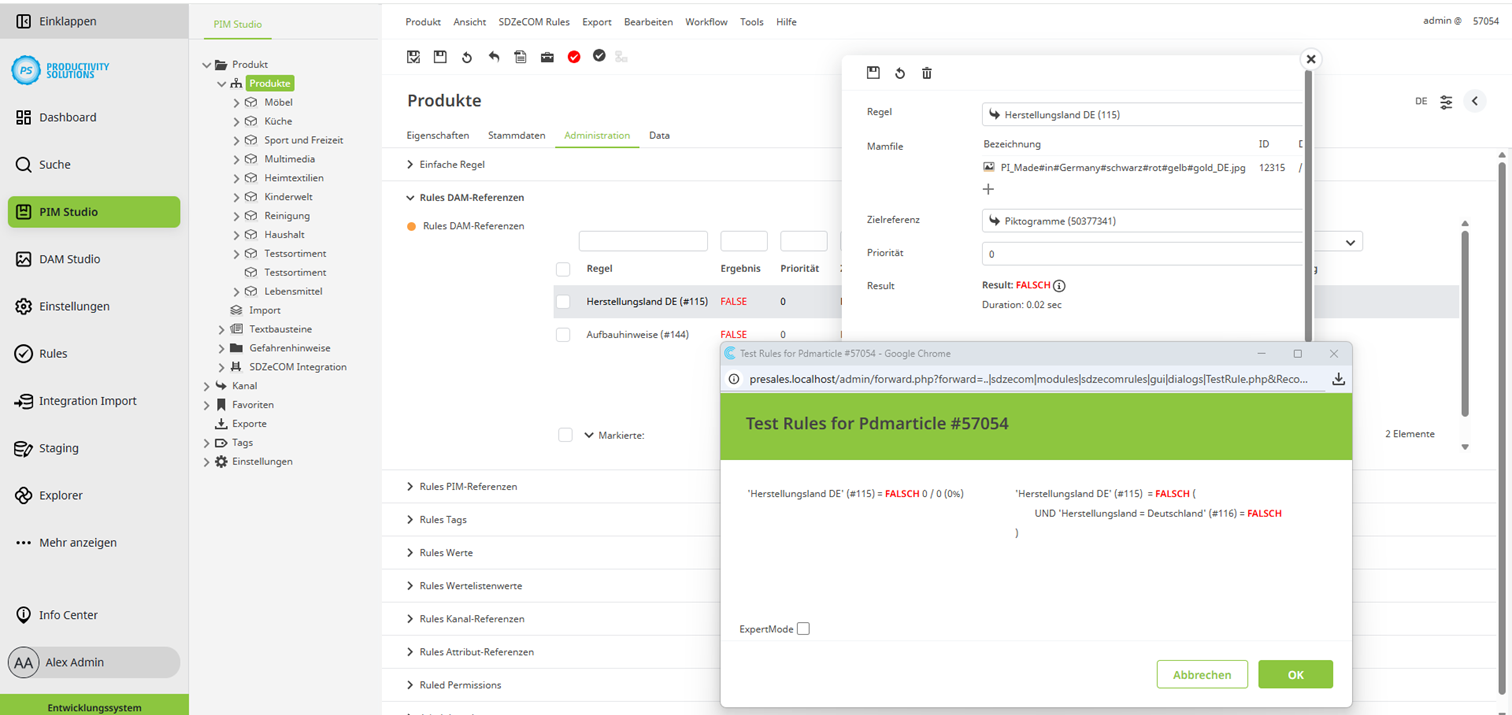This screenshot has width=1512, height=715.
Task: Open the SDZeCOM Rules menu
Action: [x=534, y=22]
